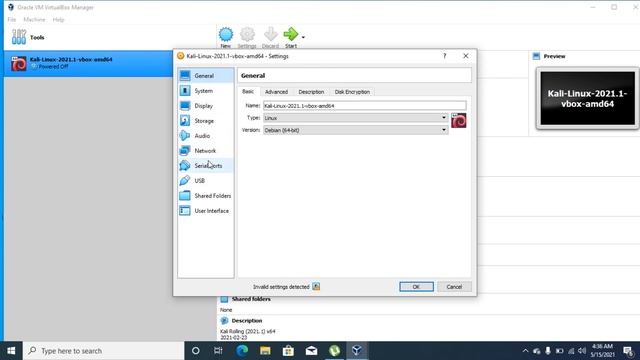Select the USB settings category

[x=206, y=180]
